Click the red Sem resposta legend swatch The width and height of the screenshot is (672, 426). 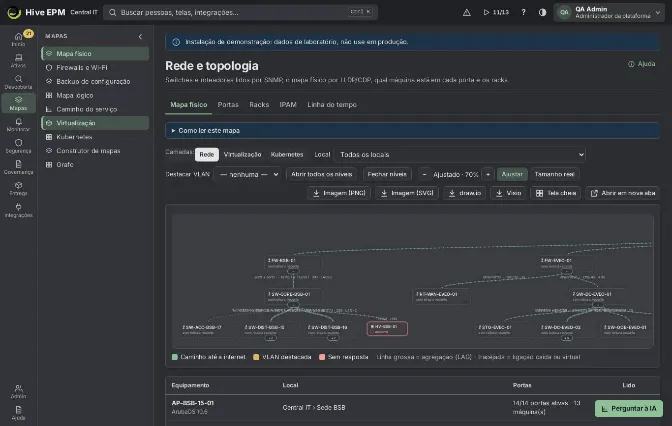[x=322, y=357]
